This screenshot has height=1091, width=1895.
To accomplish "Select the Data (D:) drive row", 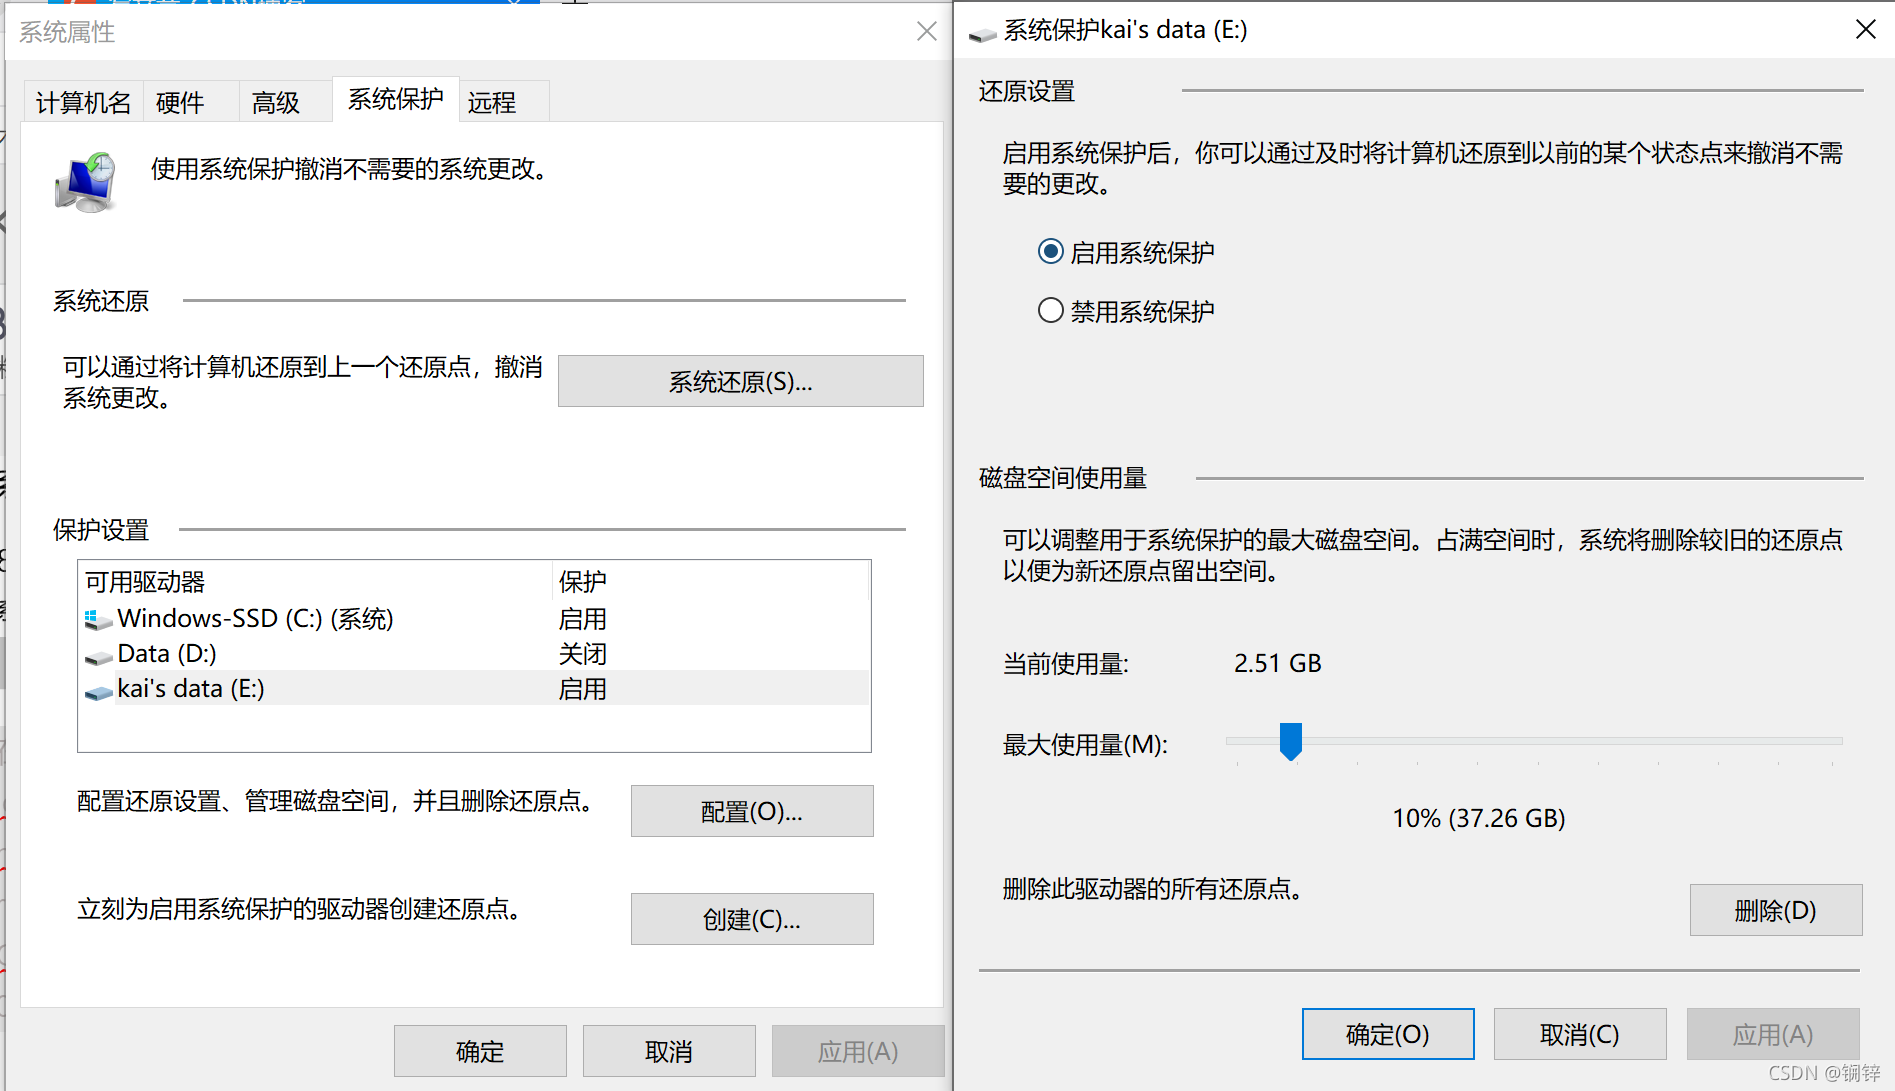I will click(474, 654).
